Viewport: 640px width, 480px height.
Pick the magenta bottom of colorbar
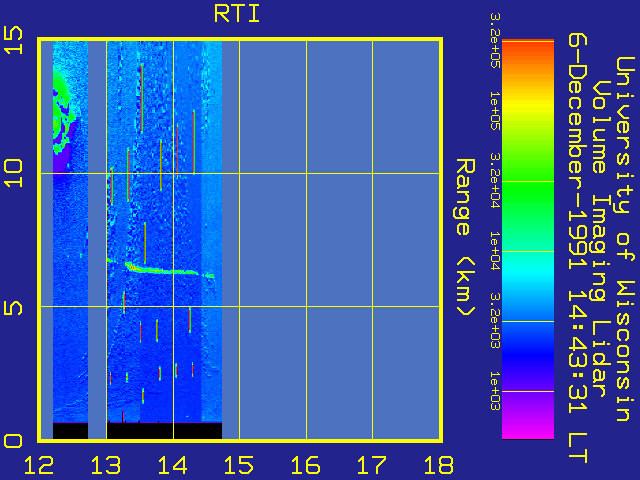tap(528, 431)
